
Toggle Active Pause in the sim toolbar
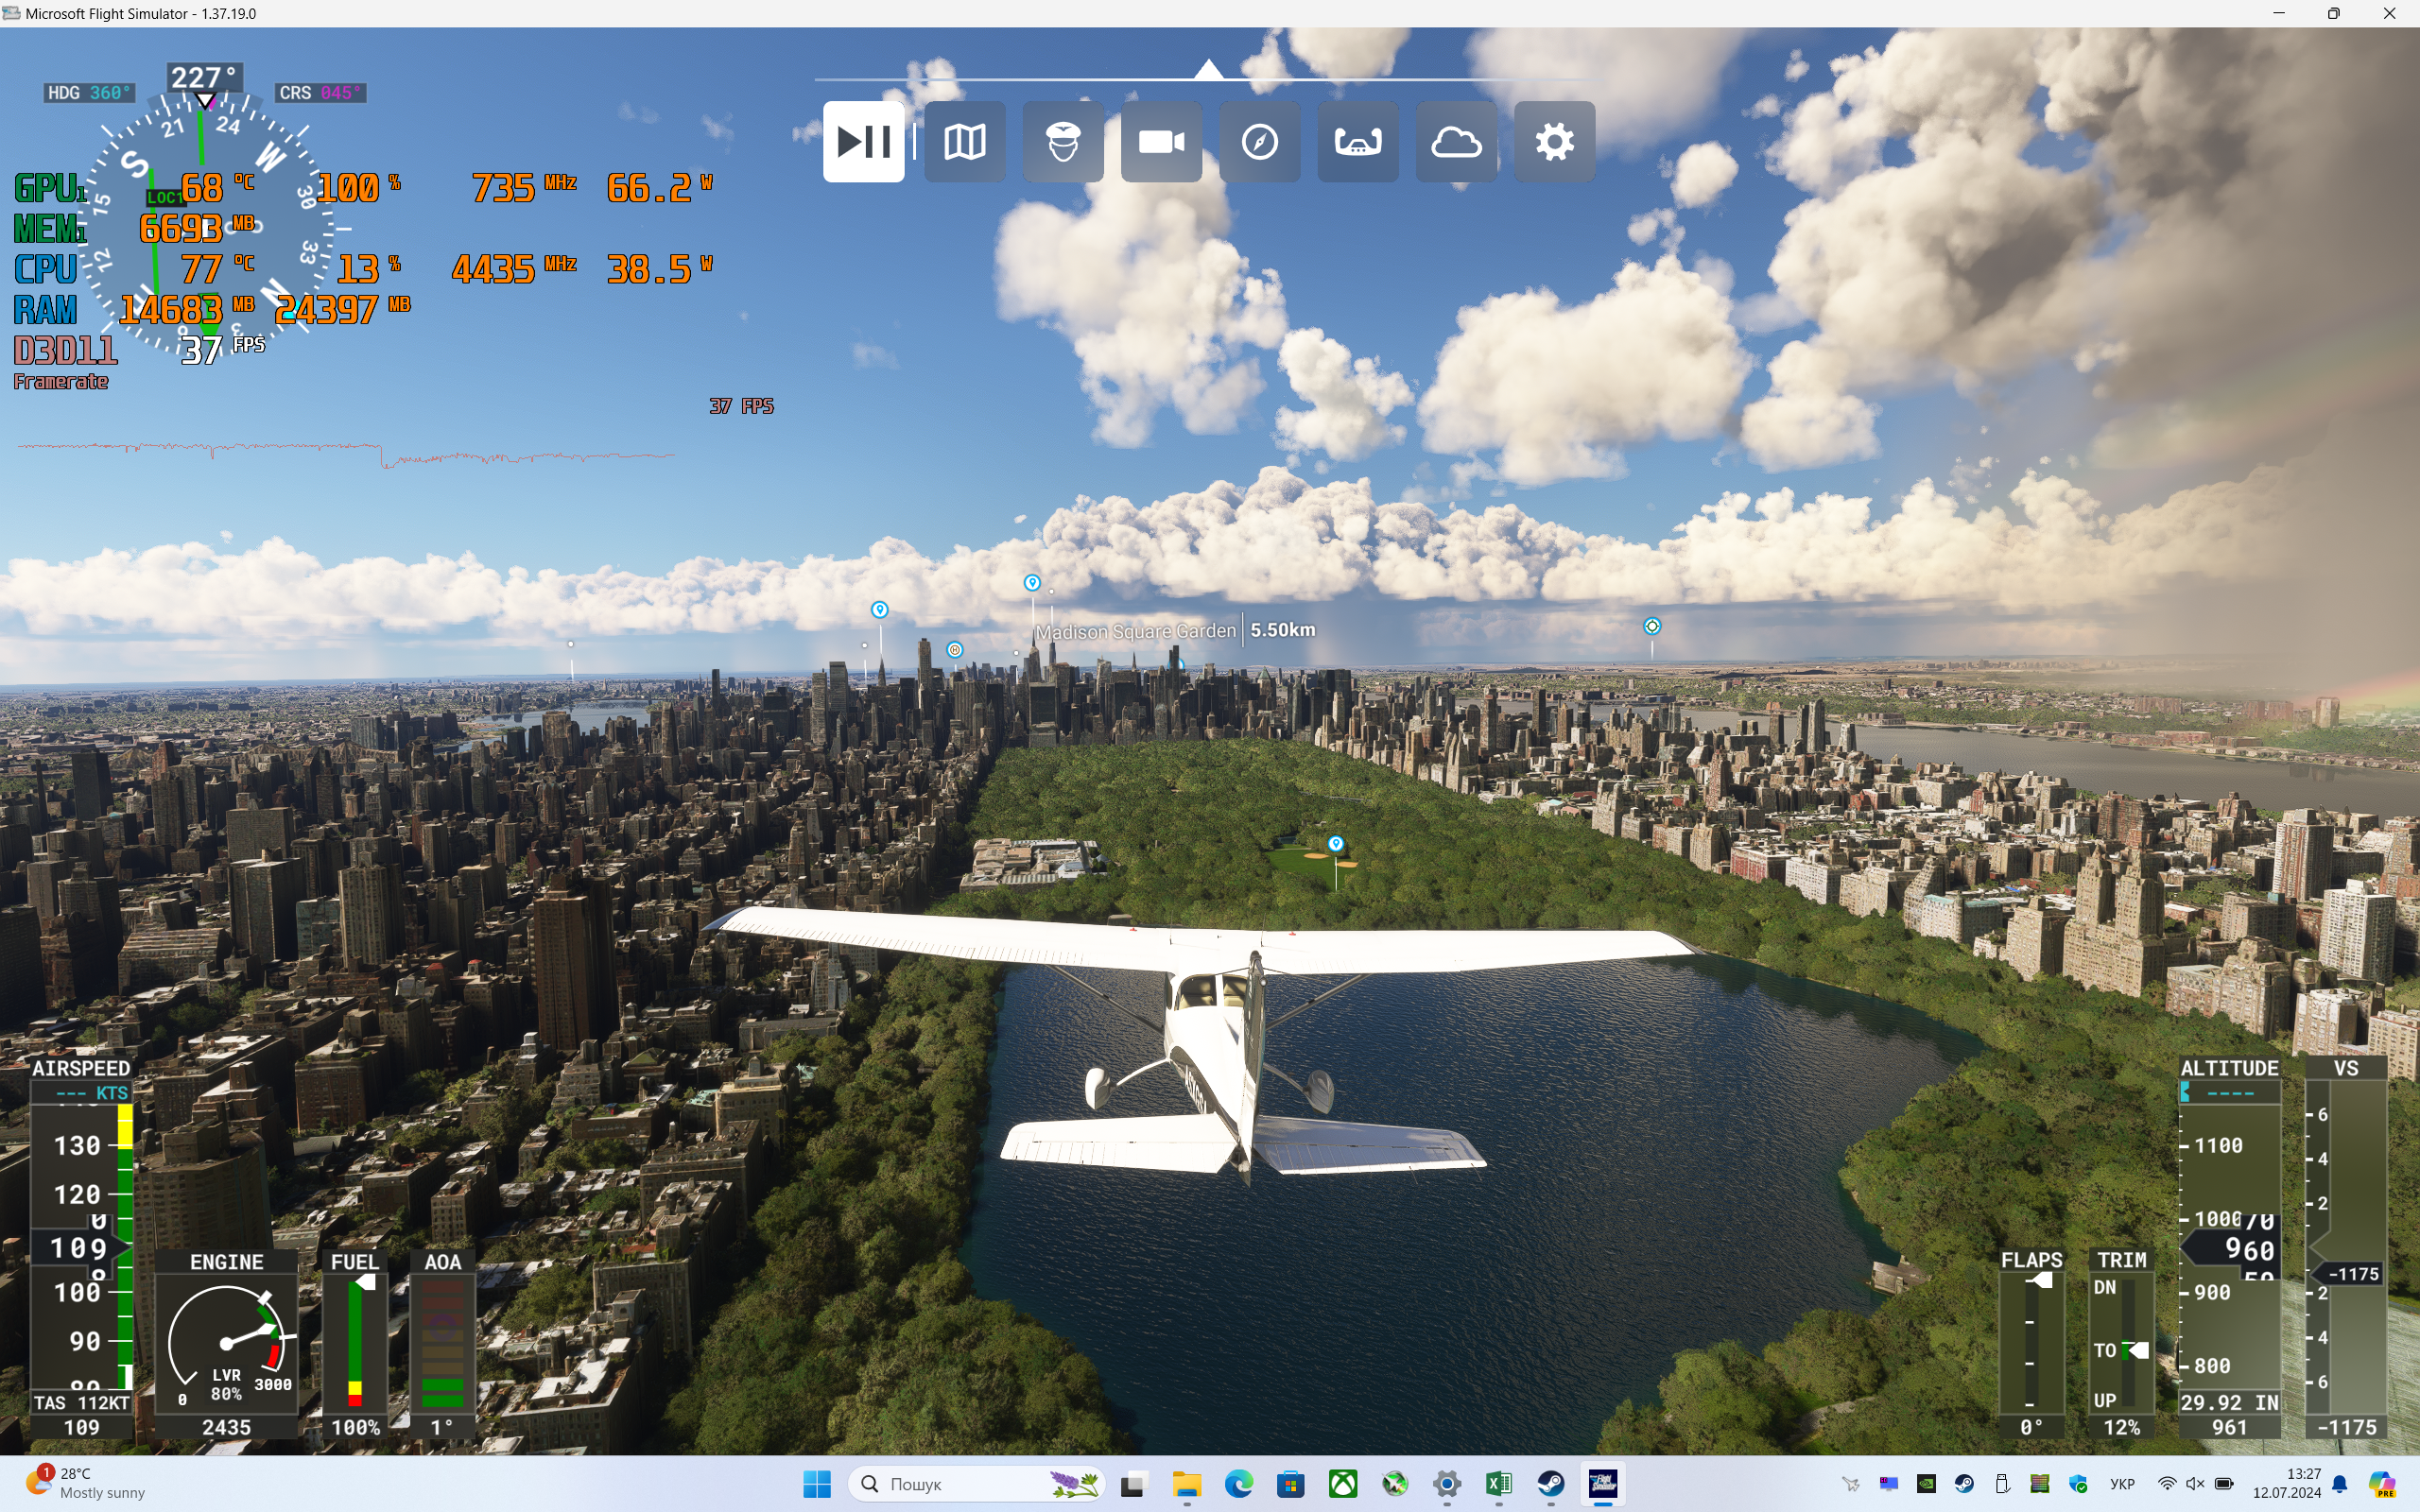tap(863, 141)
